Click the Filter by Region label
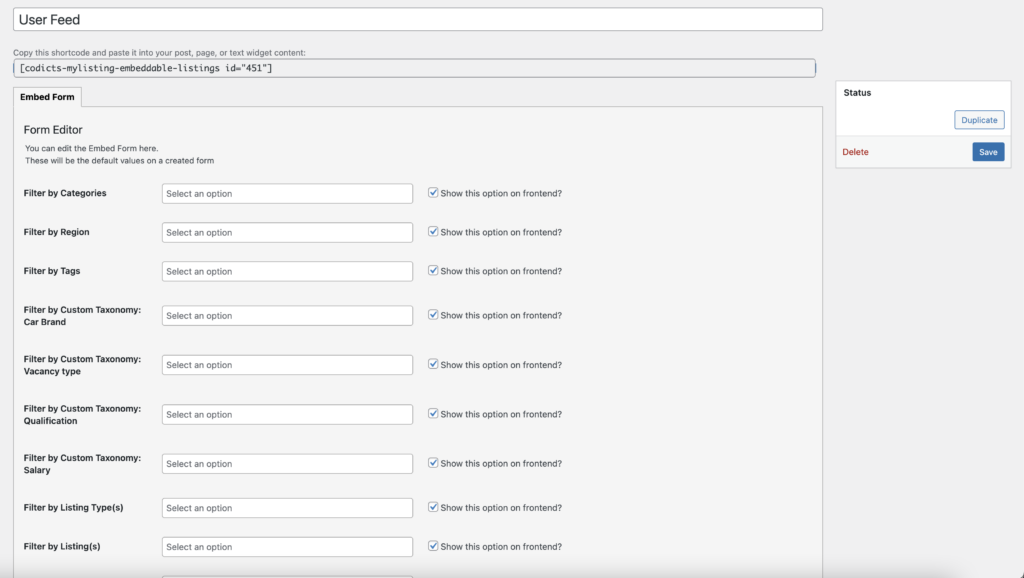Screen dimensions: 1024x578 (56, 232)
